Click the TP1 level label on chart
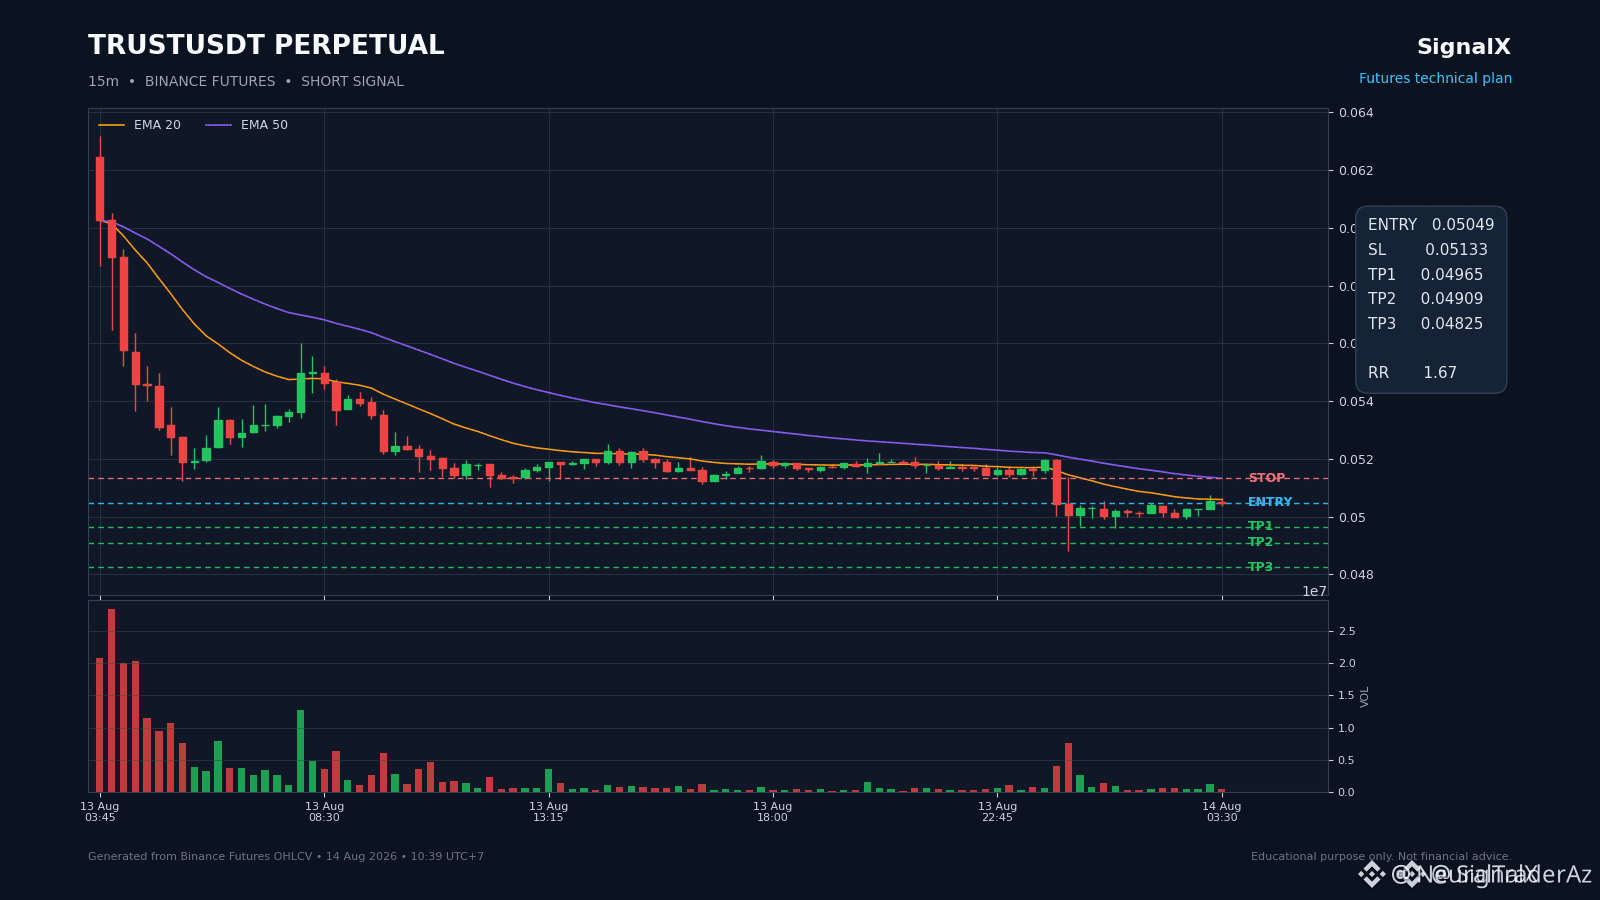Screen dimensions: 1600x900 [1260, 526]
